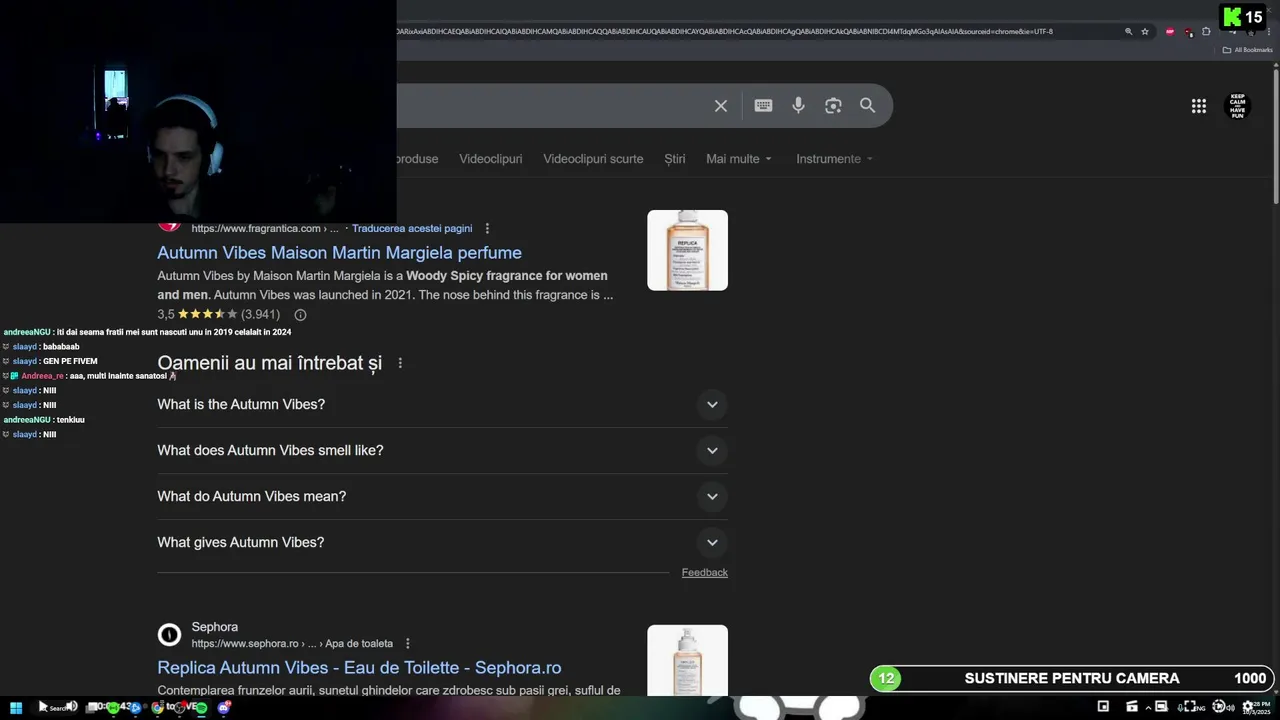The width and height of the screenshot is (1280, 720).
Task: Expand What is the Autumn Vibes?
Action: [442, 404]
